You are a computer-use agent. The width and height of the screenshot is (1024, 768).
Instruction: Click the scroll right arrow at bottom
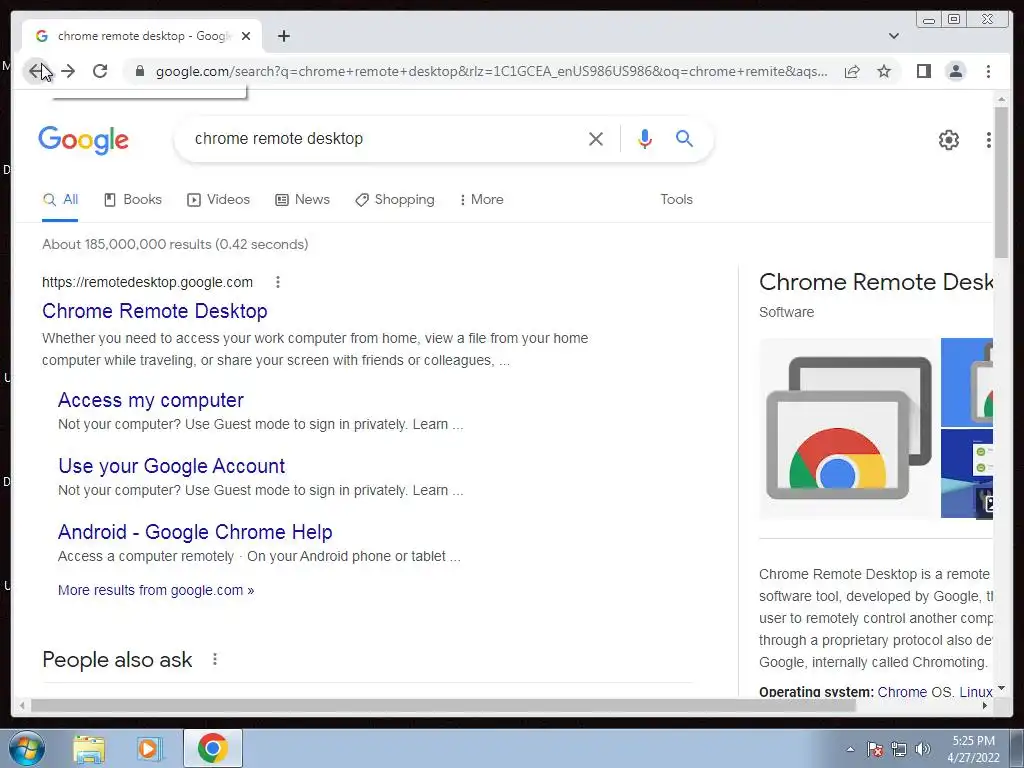pos(985,705)
